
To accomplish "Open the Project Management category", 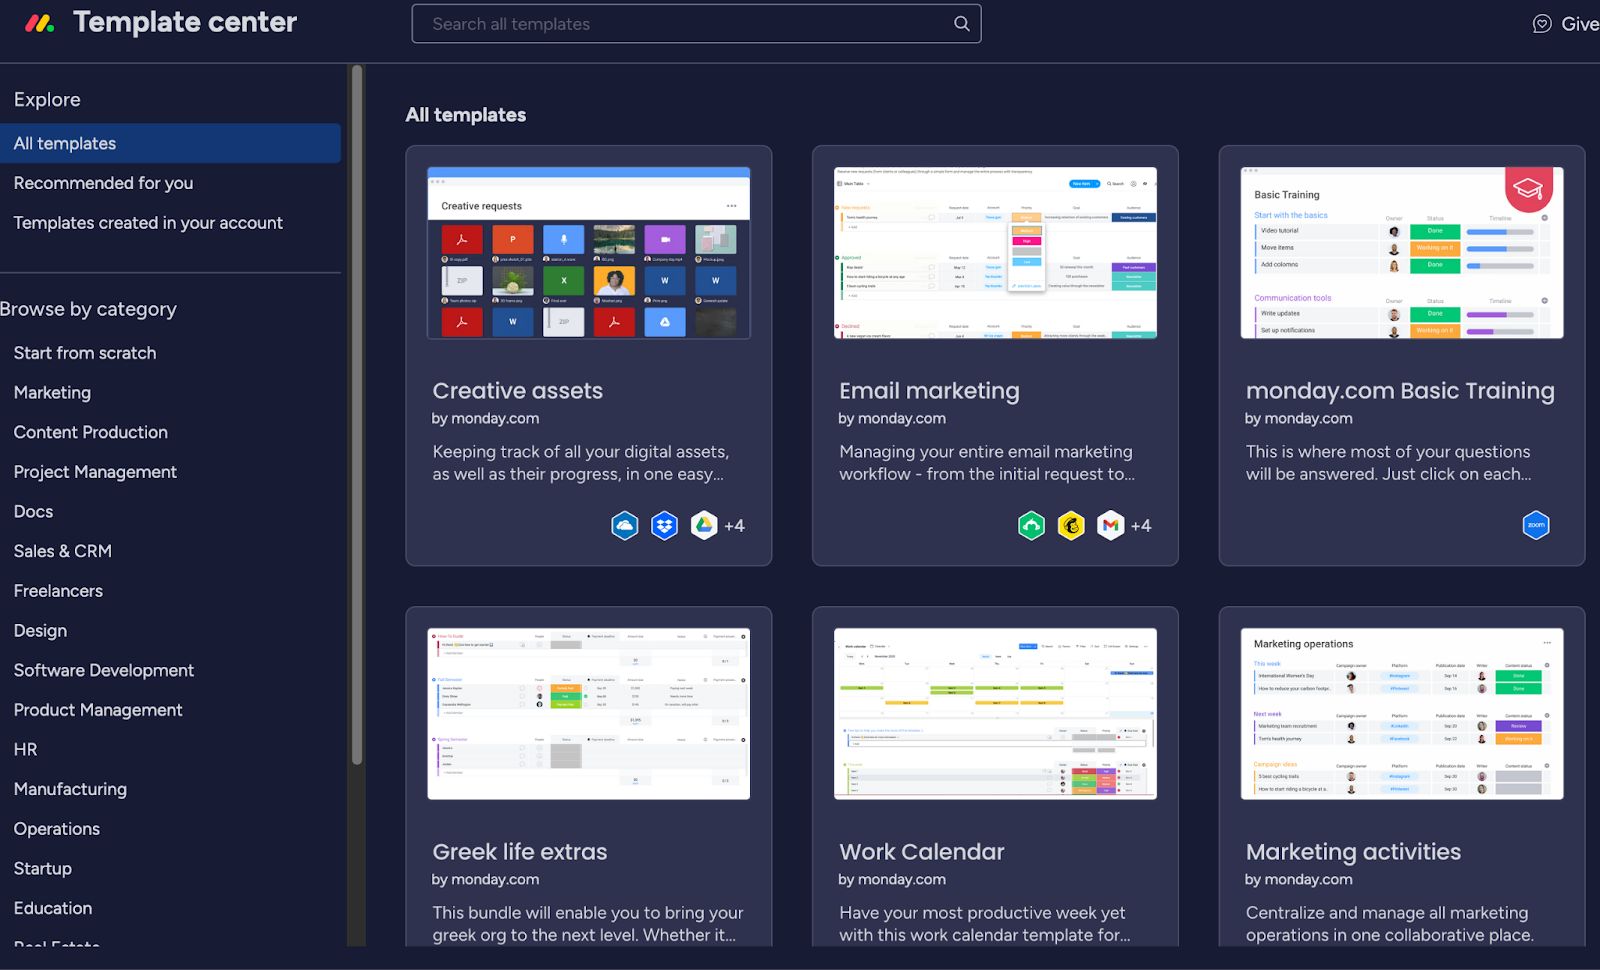I will click(95, 472).
